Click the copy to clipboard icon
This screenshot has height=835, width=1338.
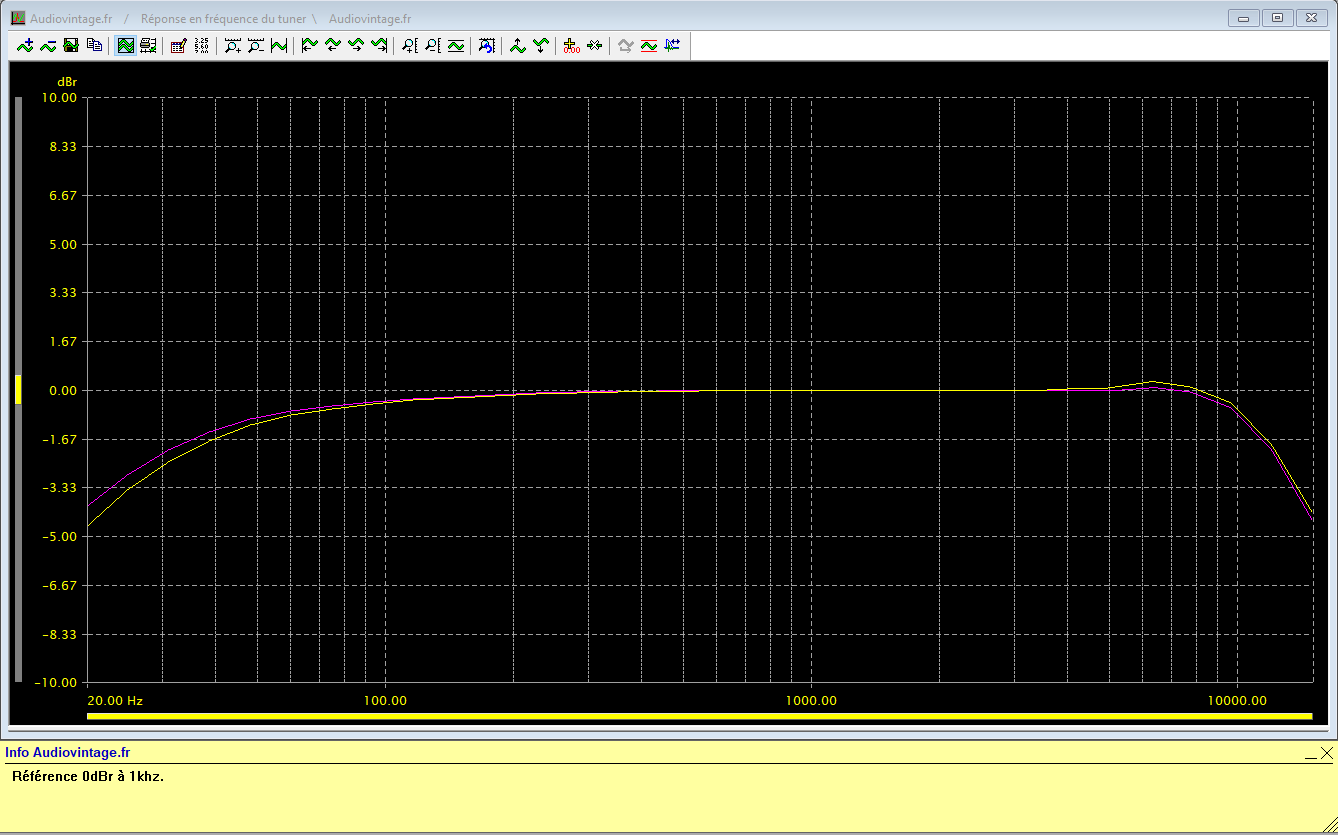tap(94, 45)
